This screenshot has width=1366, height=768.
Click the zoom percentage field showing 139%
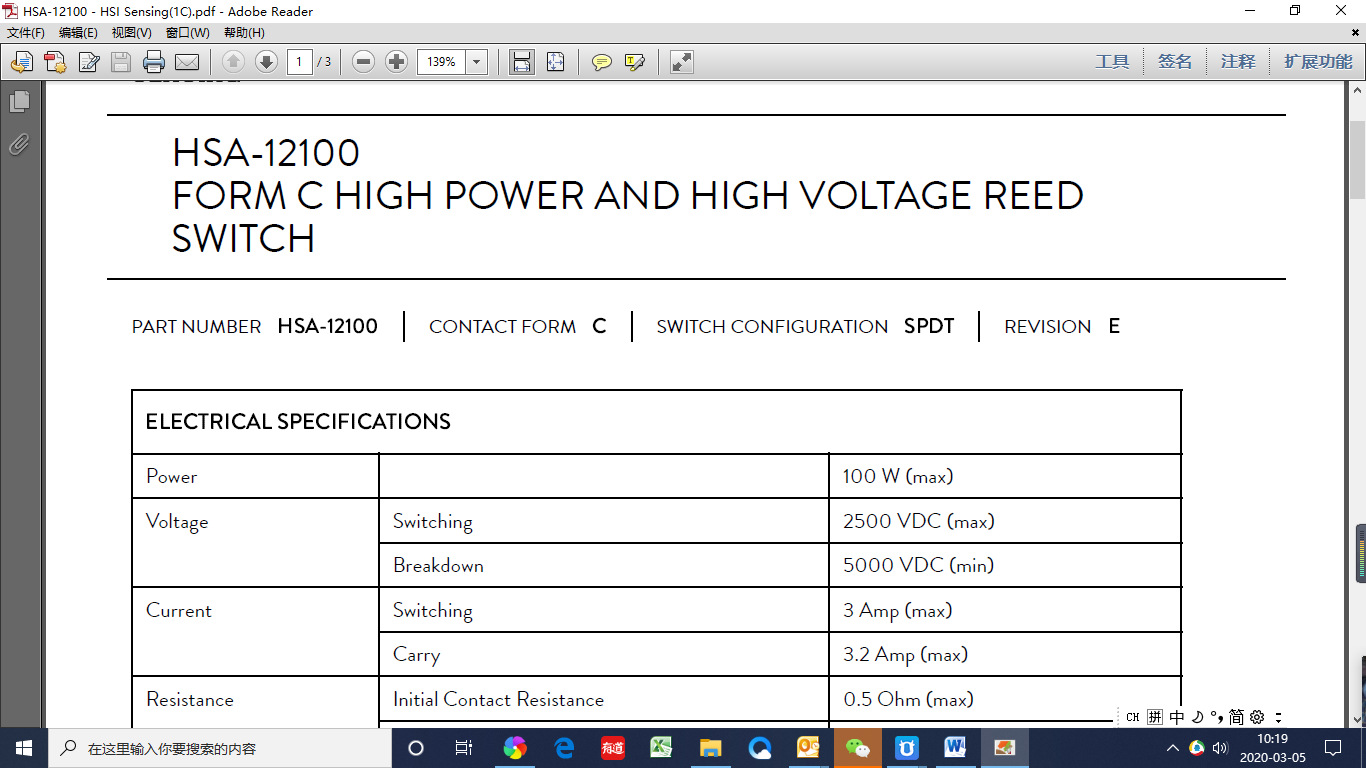pos(442,62)
